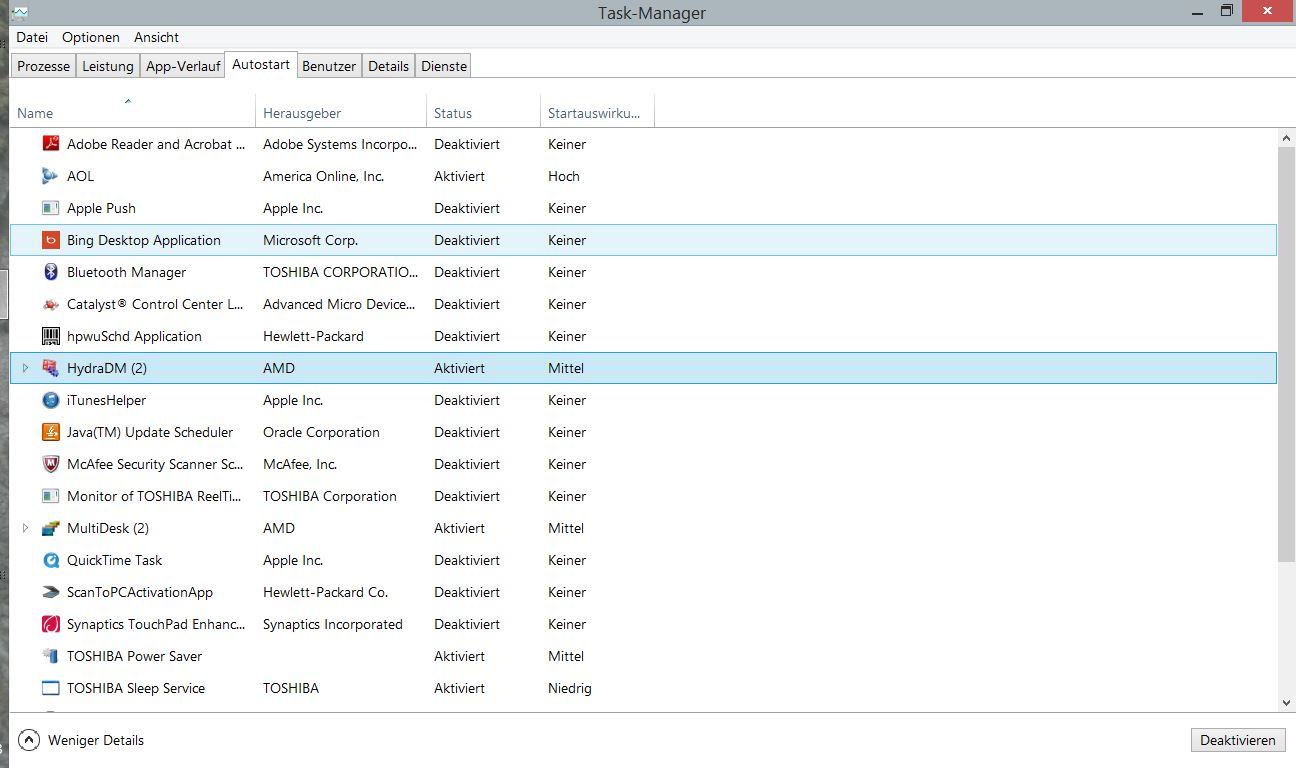1296x768 pixels.
Task: Click the Catalyst Control Center icon
Action: coord(51,304)
